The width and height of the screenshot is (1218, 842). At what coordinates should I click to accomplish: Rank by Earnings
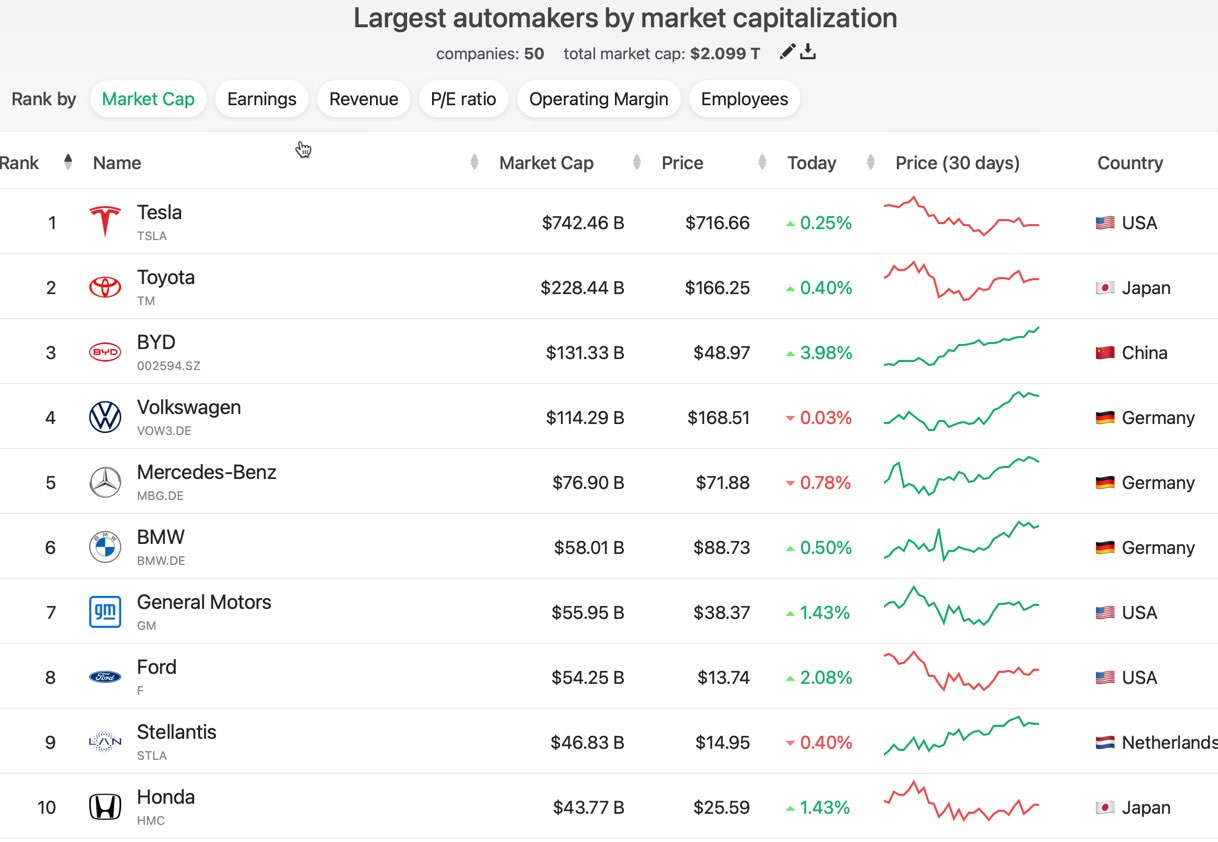(262, 99)
